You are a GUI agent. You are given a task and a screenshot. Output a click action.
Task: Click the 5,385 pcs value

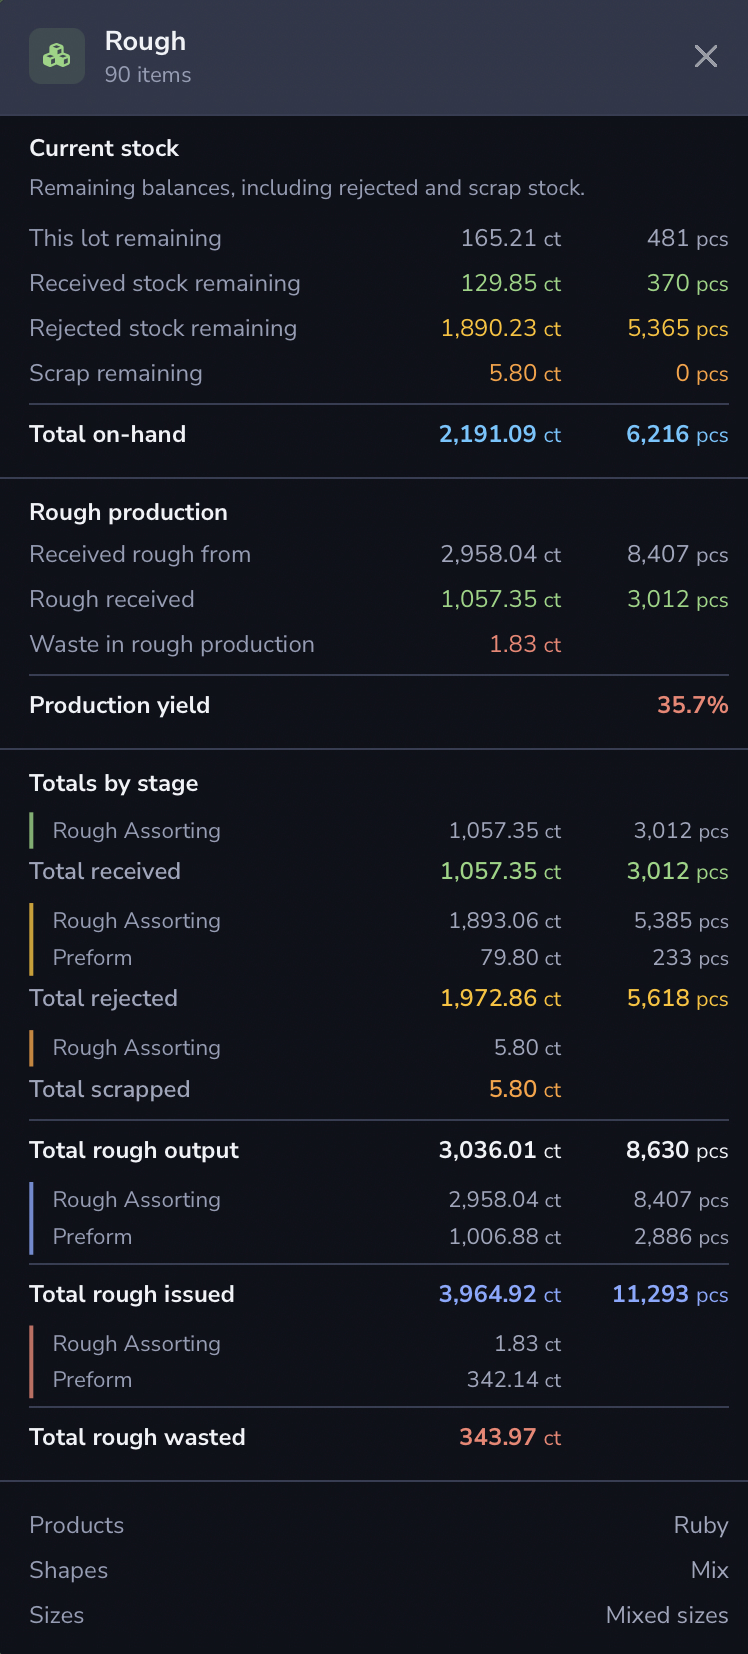click(681, 921)
